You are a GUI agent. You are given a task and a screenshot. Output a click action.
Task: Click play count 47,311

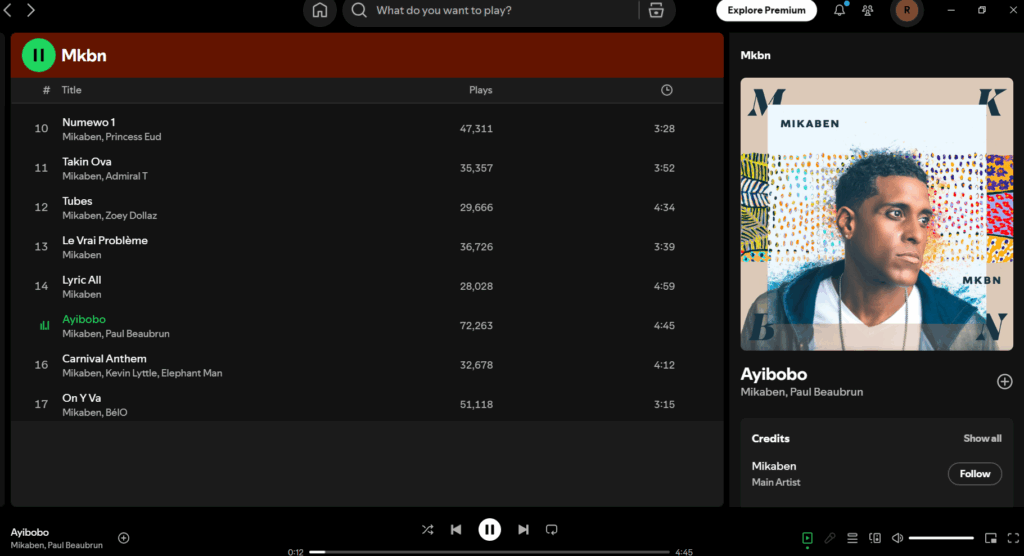coord(476,129)
